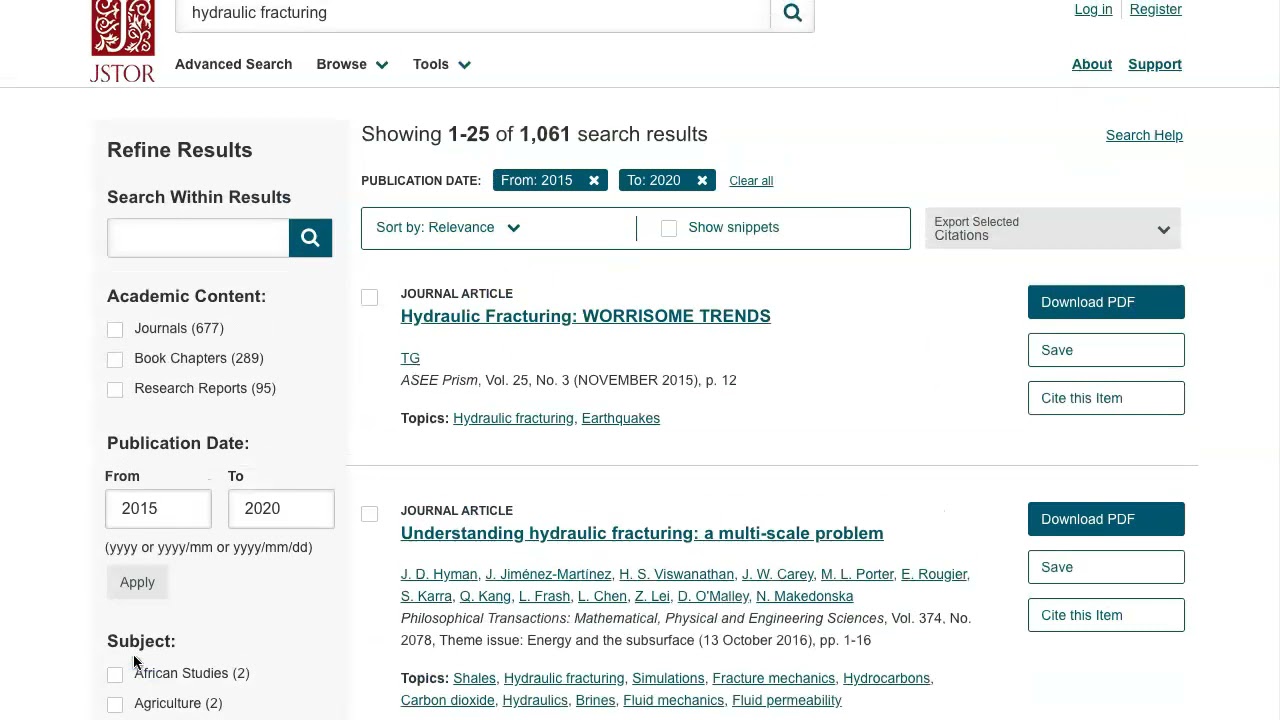Check the African Studies (2) subject
Viewport: 1280px width, 720px height.
pyautogui.click(x=115, y=675)
